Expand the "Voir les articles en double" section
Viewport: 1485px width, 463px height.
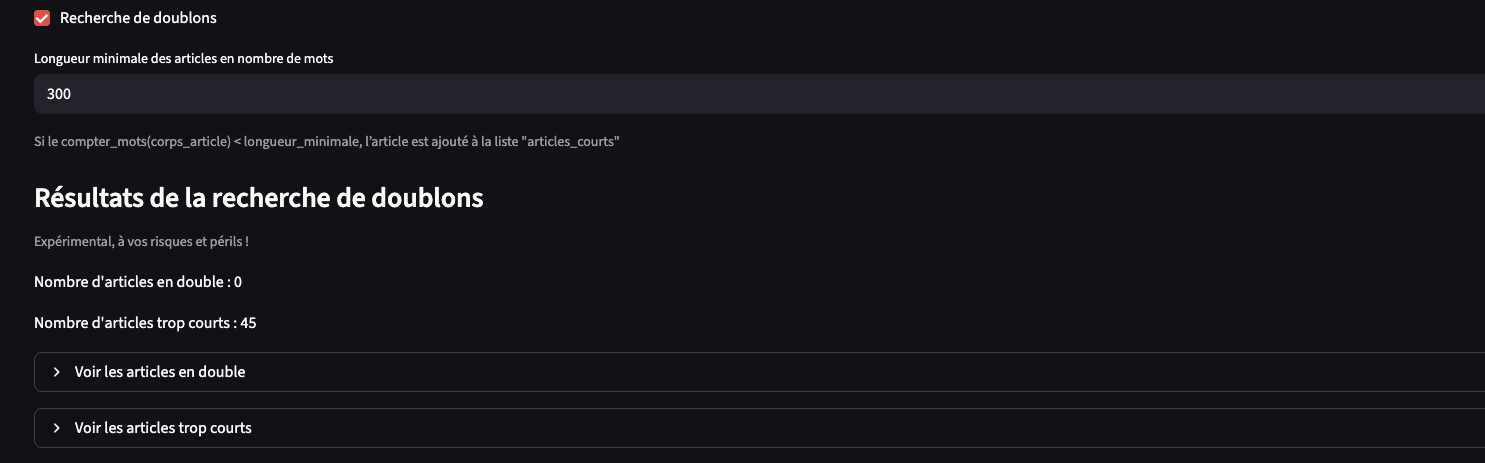[160, 372]
